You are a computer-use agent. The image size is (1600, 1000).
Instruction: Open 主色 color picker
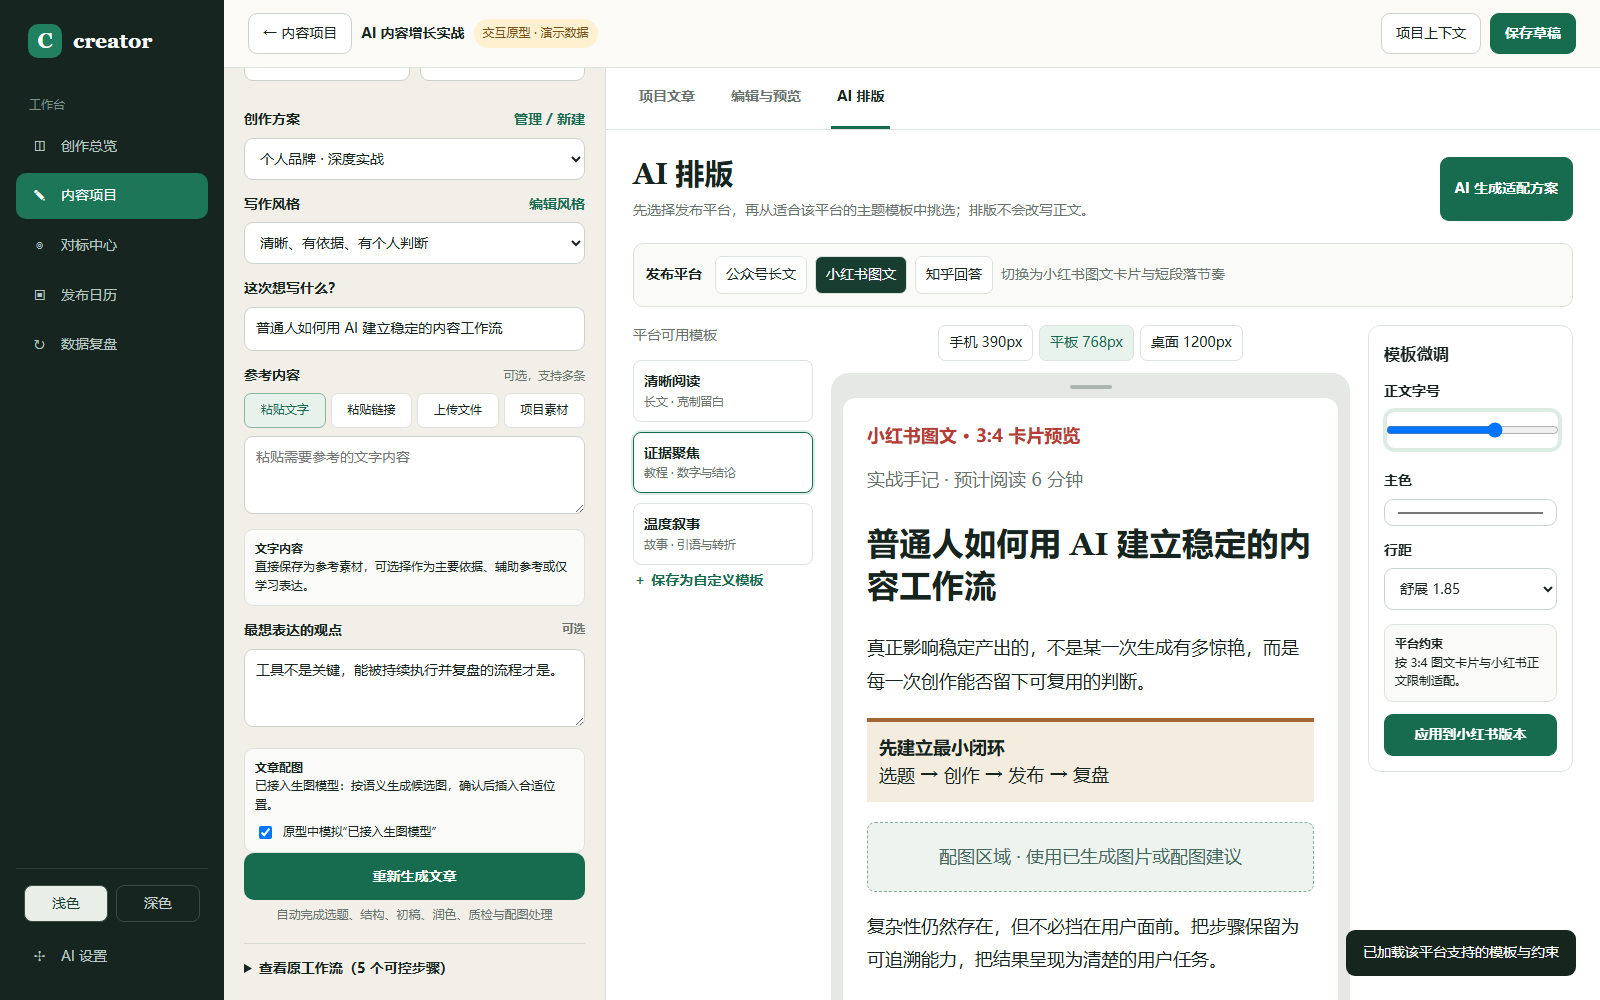point(1470,513)
